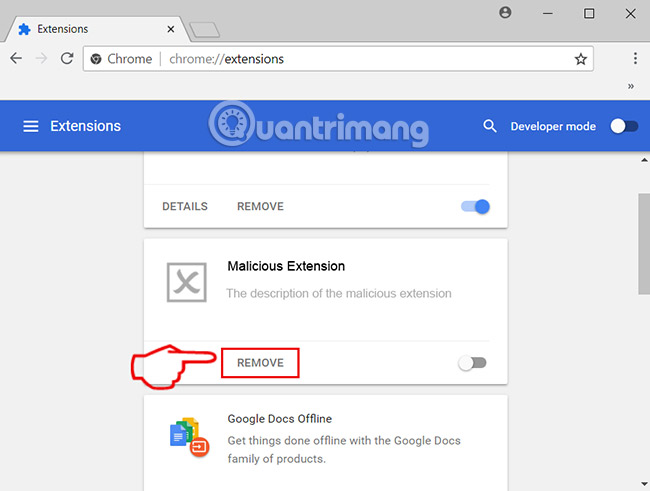Viewport: 650px width, 491px height.
Task: Maximize the Chrome window
Action: click(x=589, y=13)
